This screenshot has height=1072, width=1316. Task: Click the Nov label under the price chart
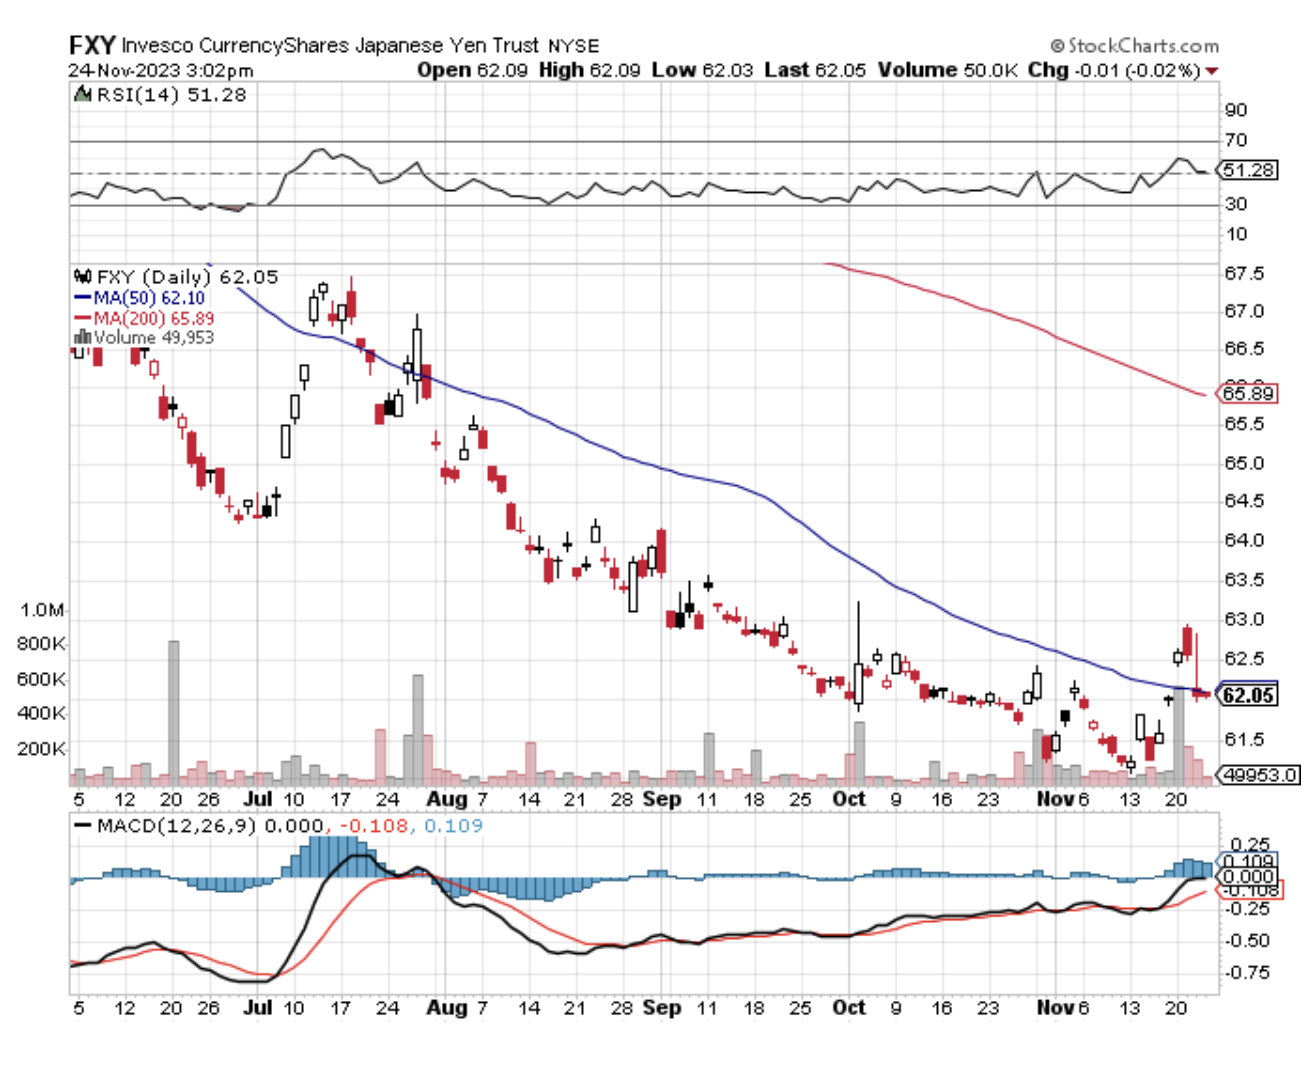(x=1056, y=799)
